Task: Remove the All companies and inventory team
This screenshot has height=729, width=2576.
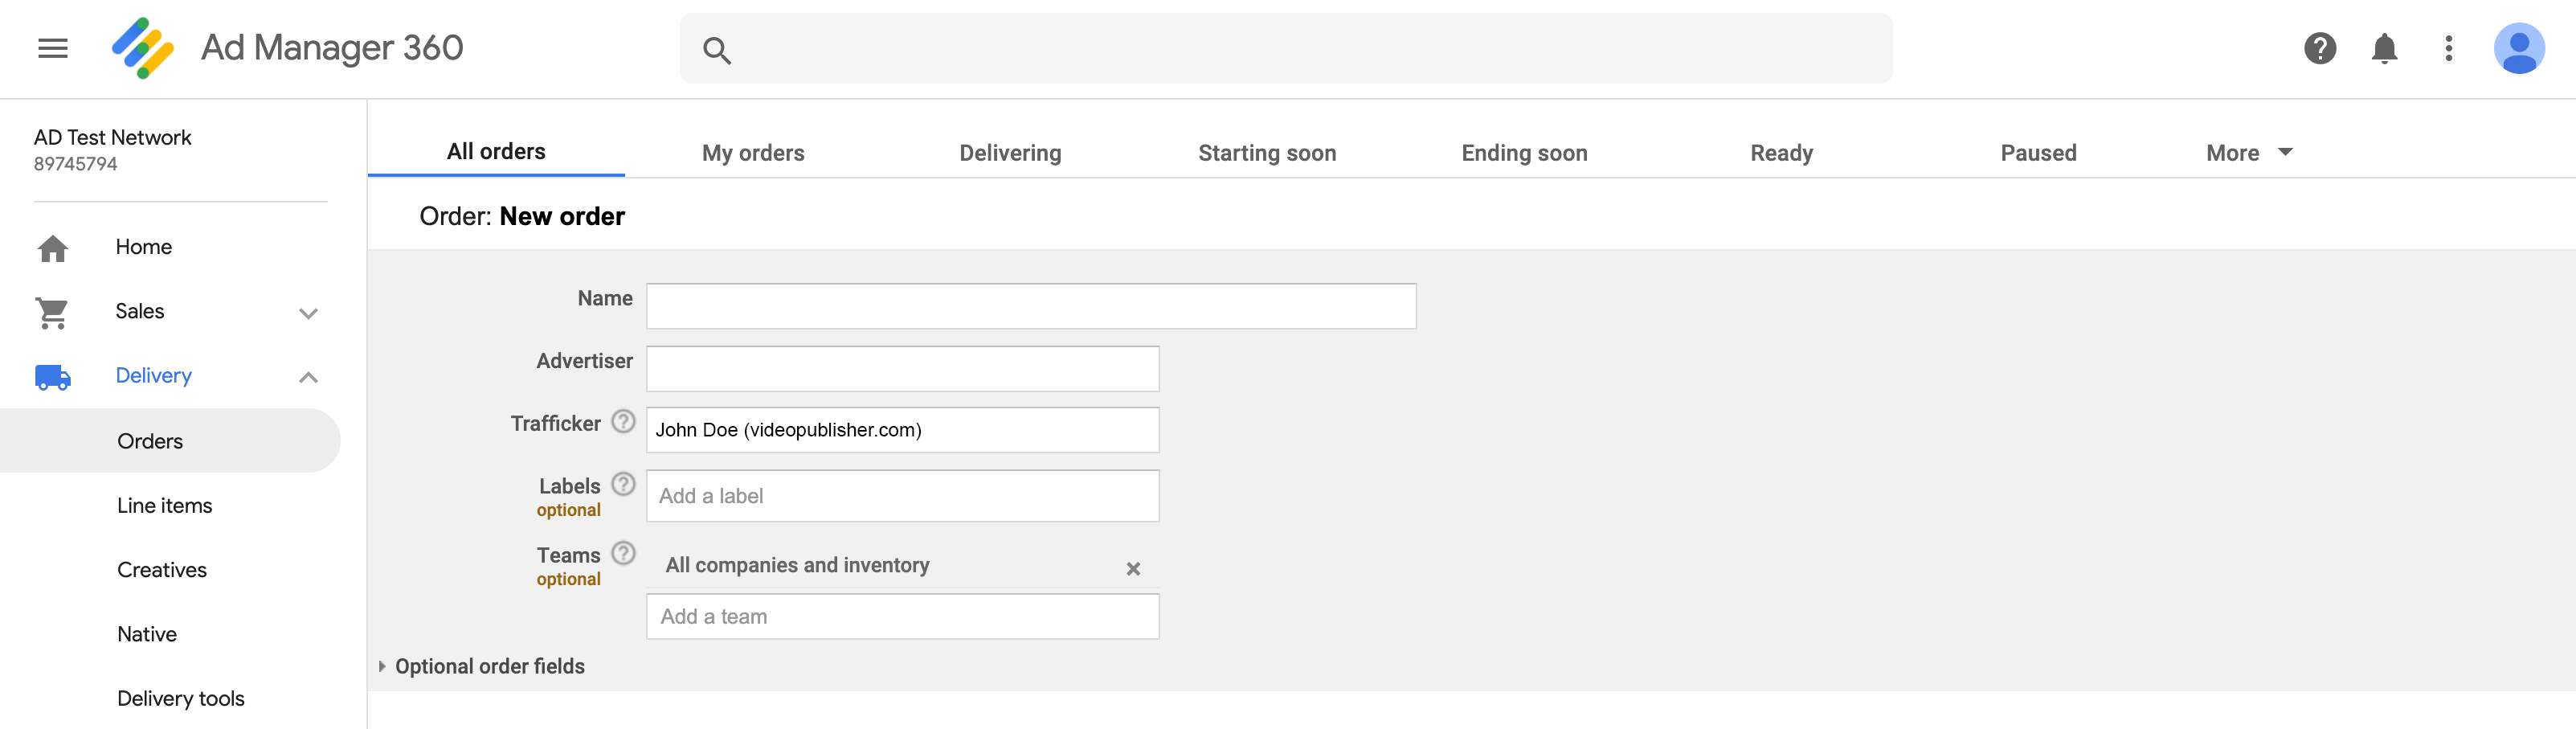Action: pos(1133,569)
